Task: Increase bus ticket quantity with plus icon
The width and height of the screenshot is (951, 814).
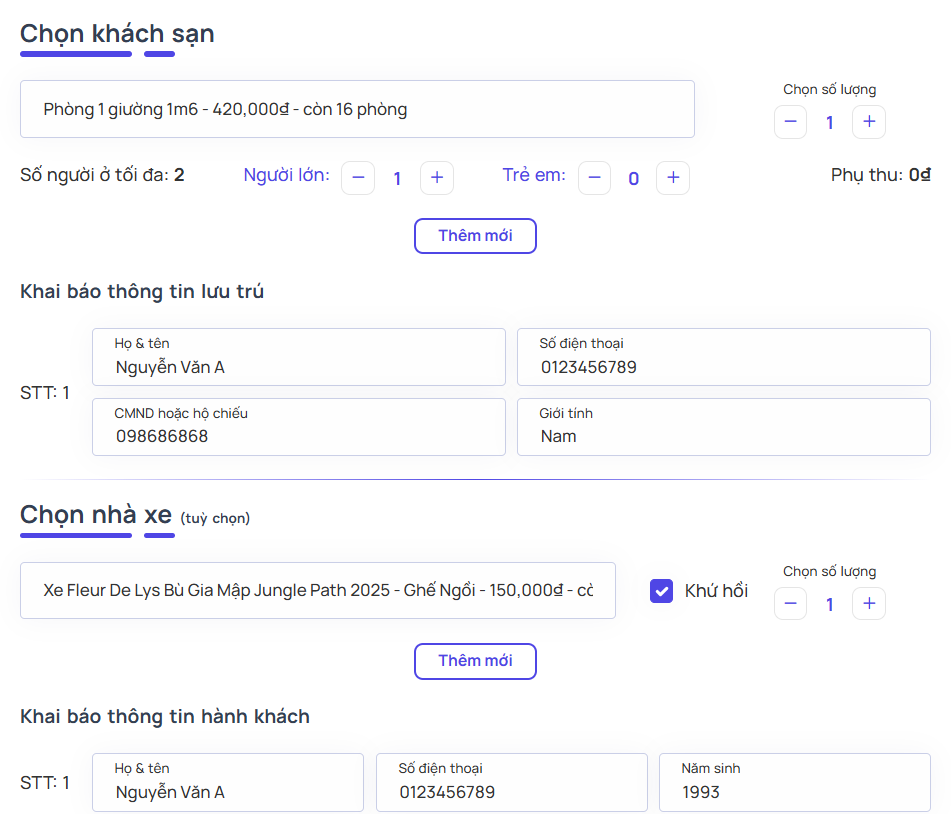Action: [x=868, y=603]
